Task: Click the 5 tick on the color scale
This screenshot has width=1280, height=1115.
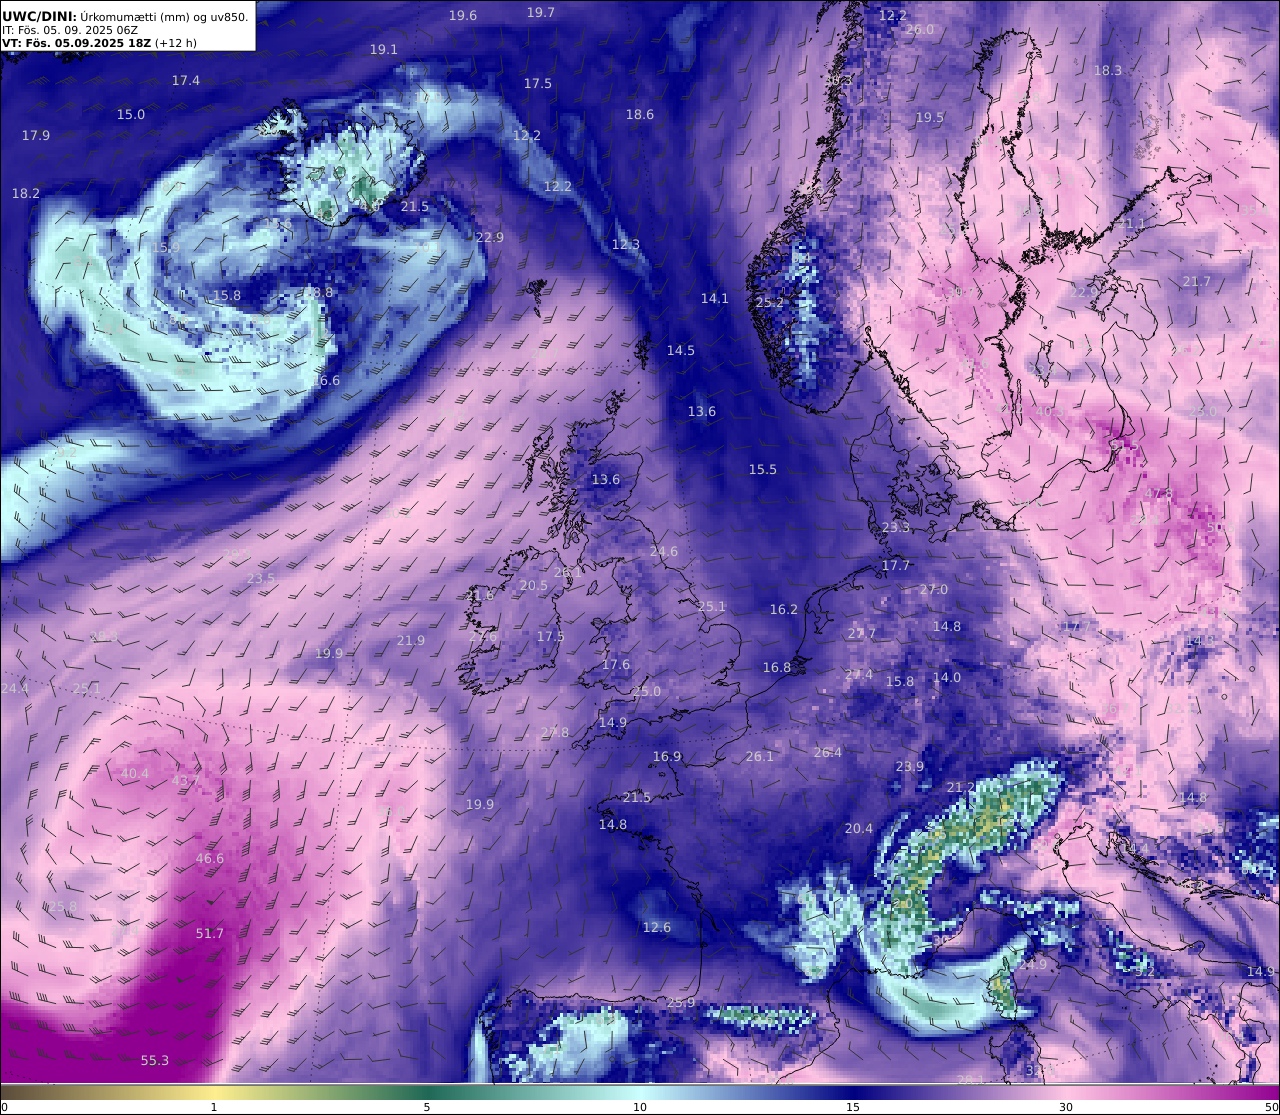Action: 427,1107
